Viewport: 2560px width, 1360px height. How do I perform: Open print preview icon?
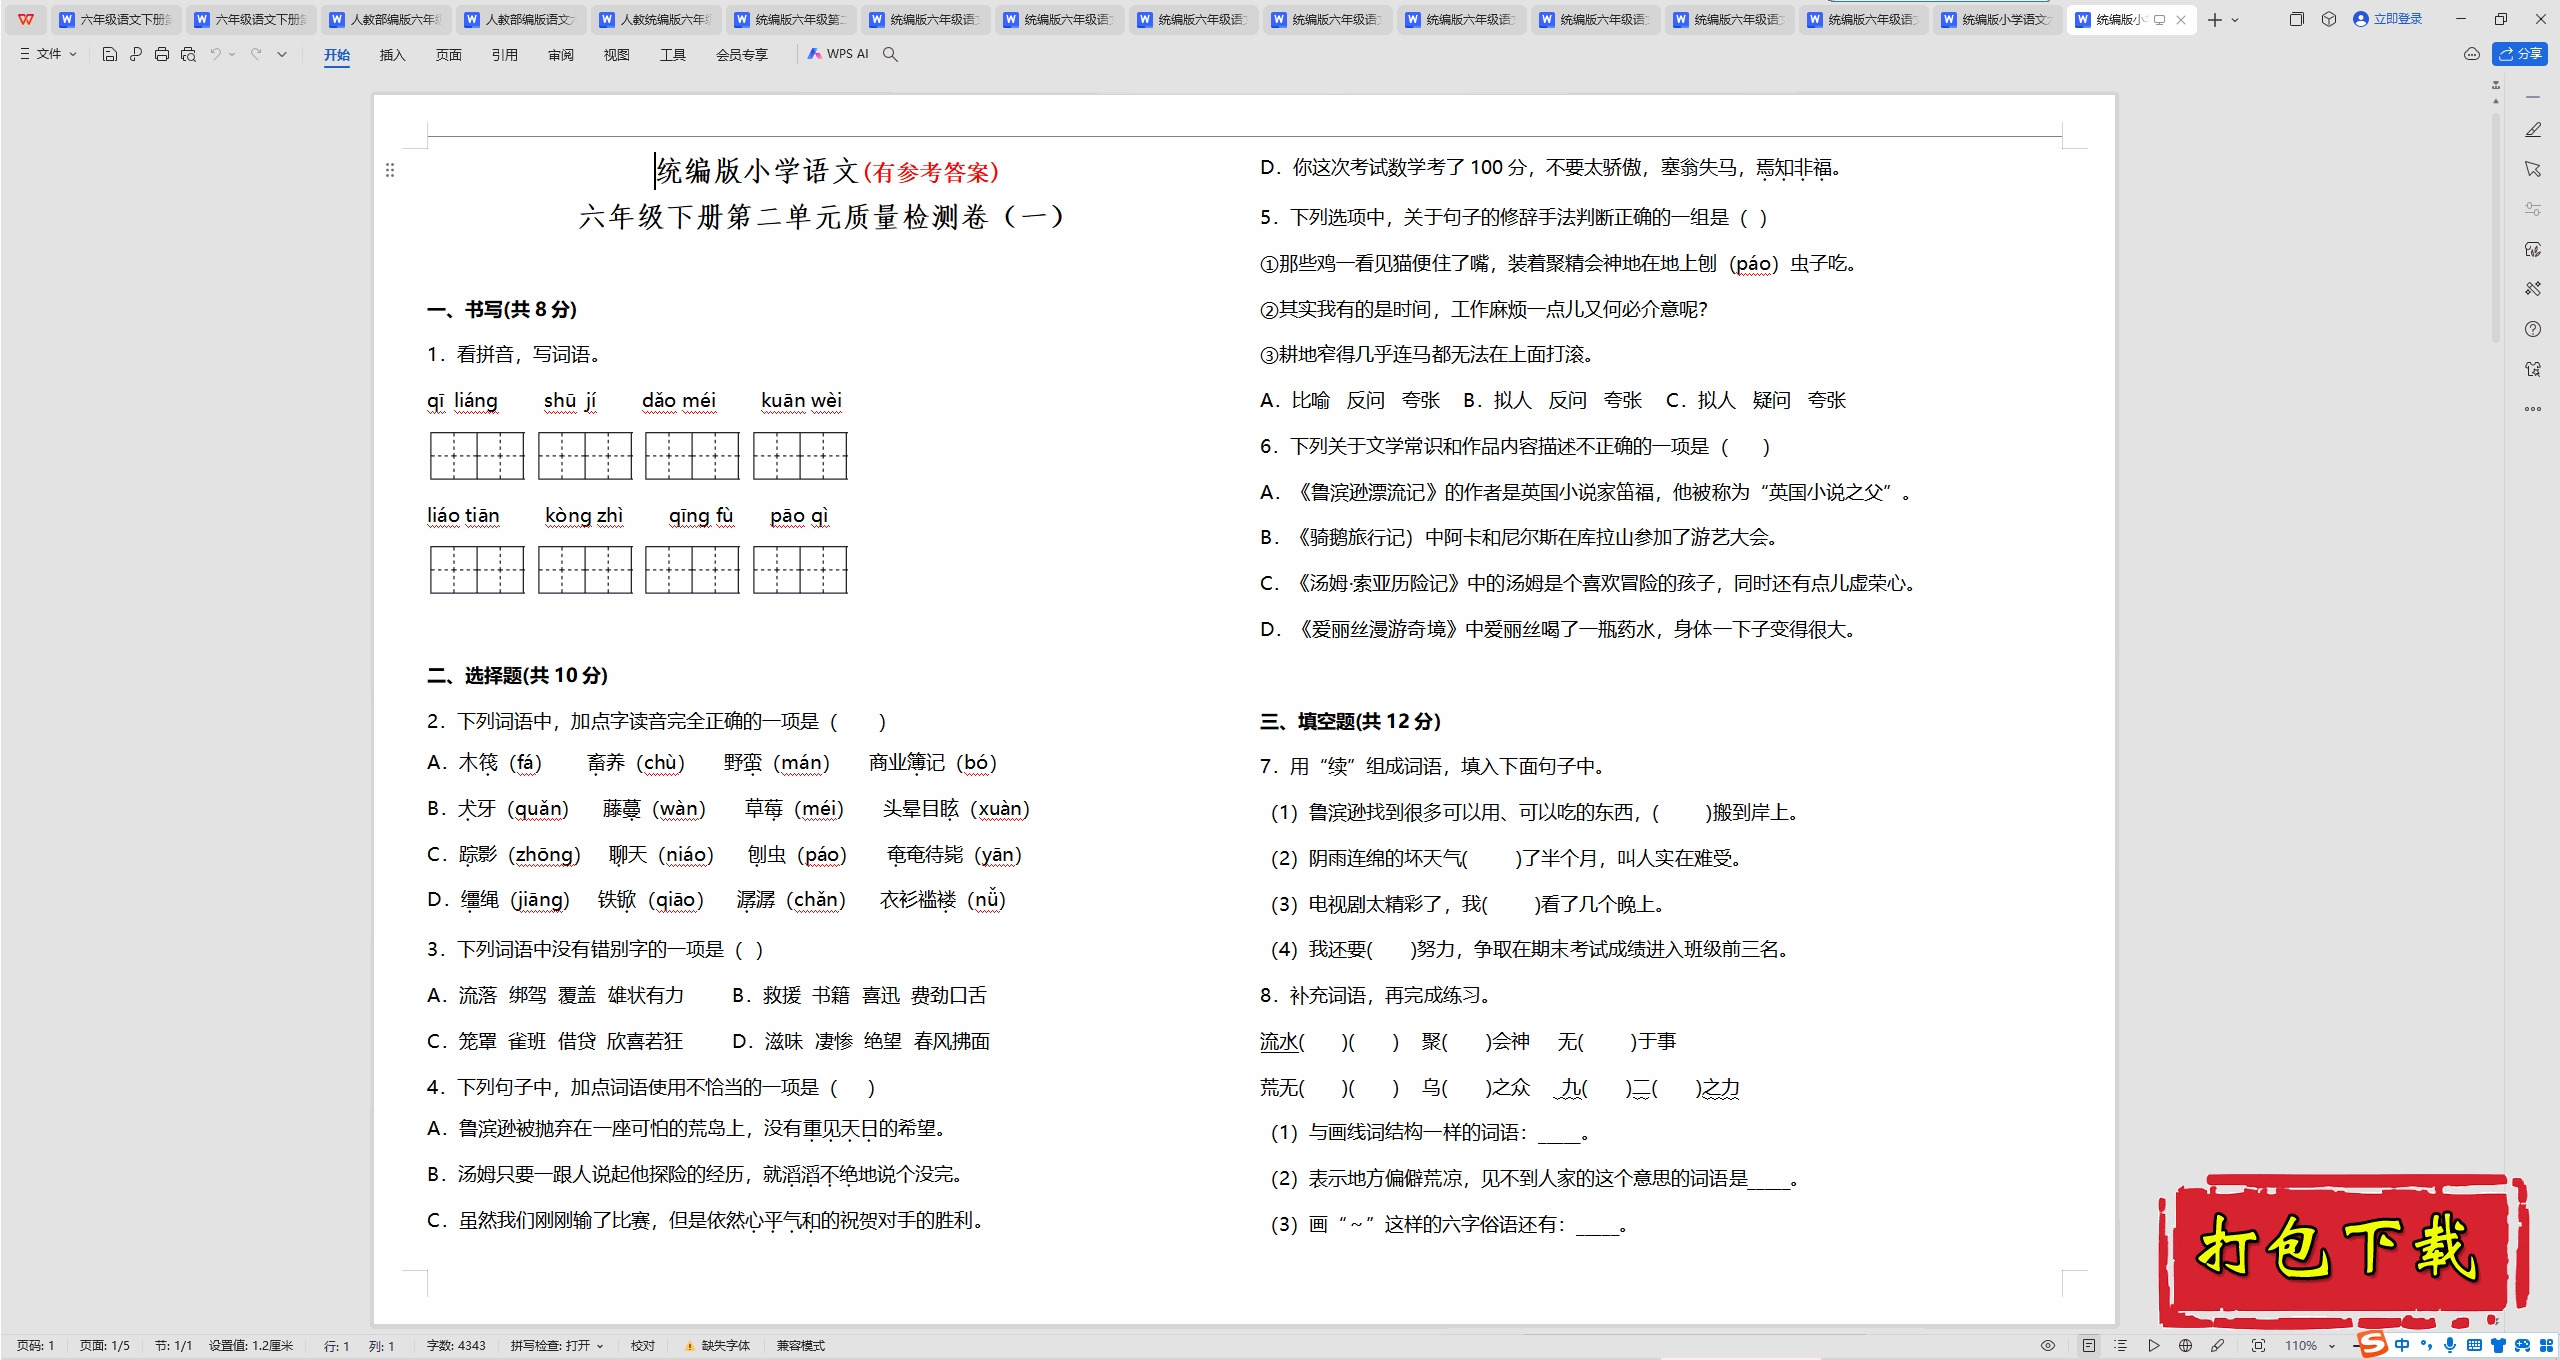188,54
